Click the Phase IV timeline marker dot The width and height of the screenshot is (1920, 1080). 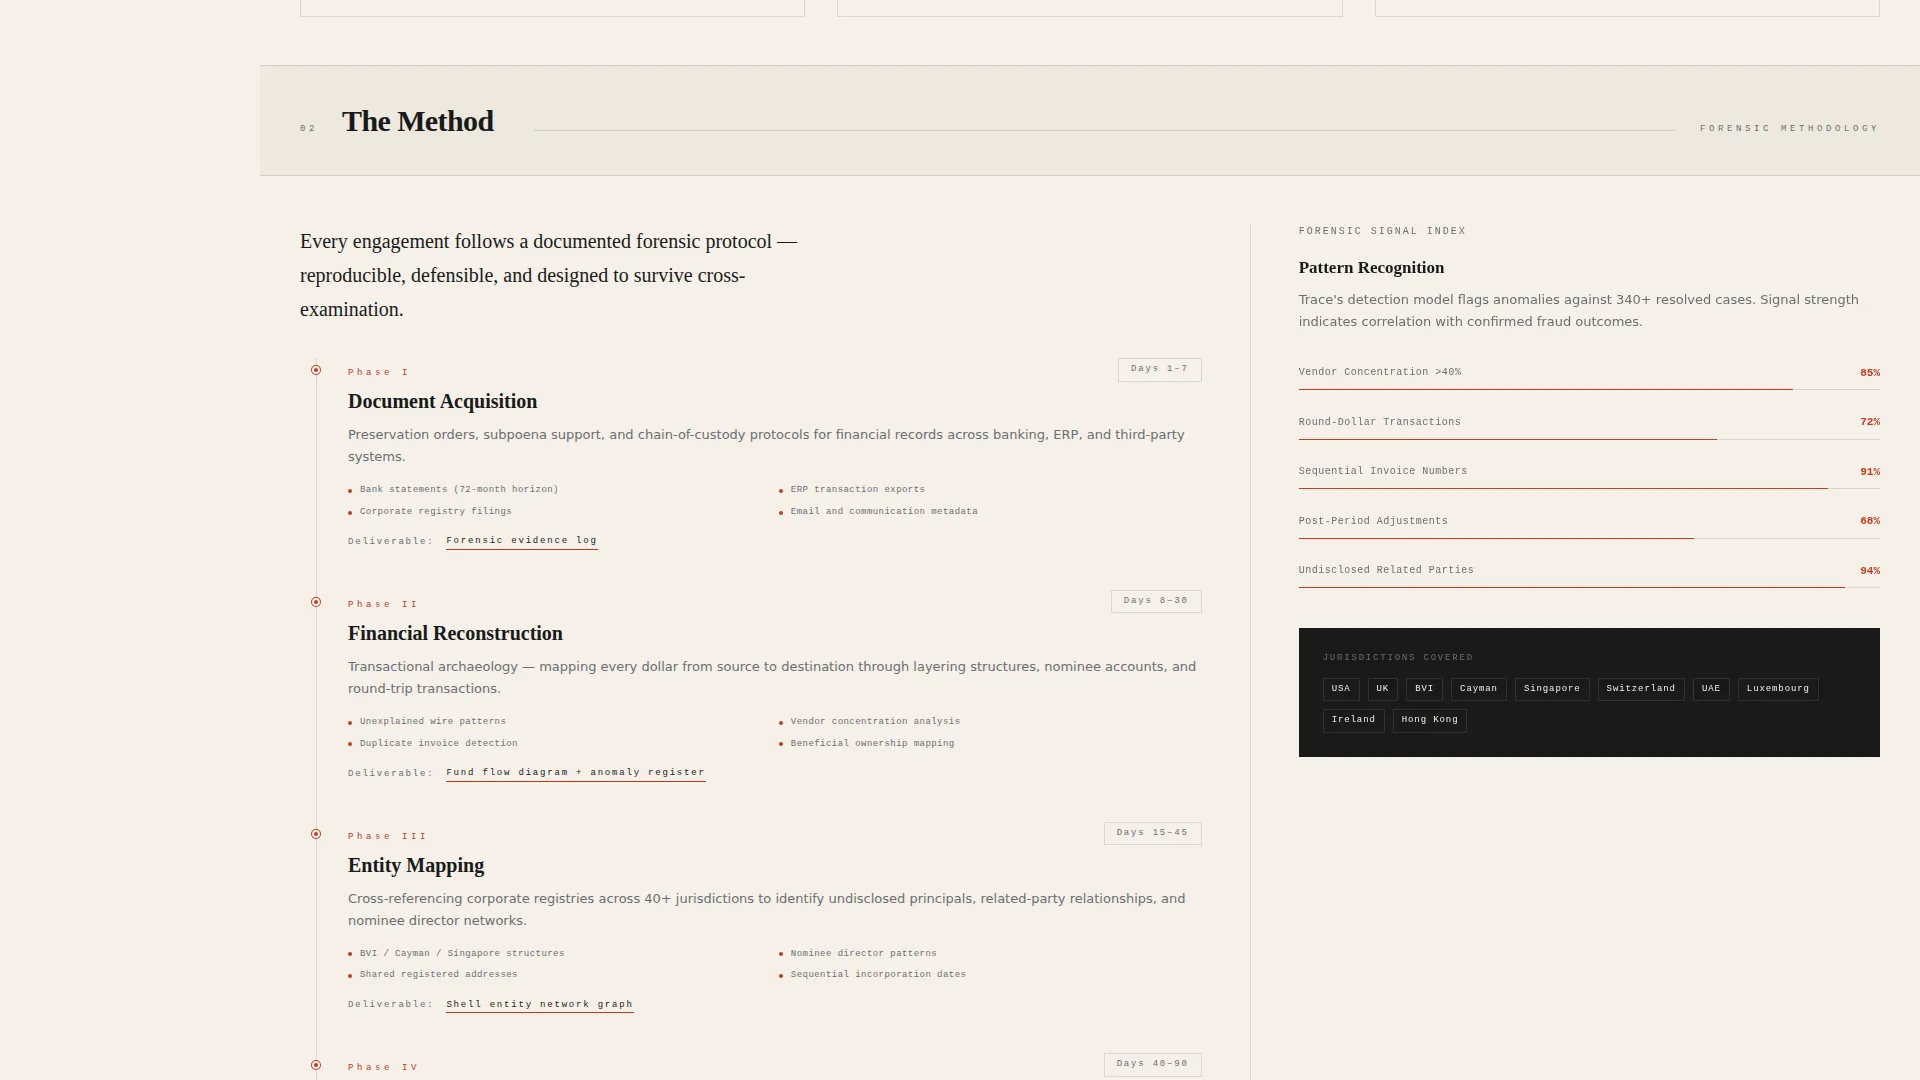pos(316,1065)
